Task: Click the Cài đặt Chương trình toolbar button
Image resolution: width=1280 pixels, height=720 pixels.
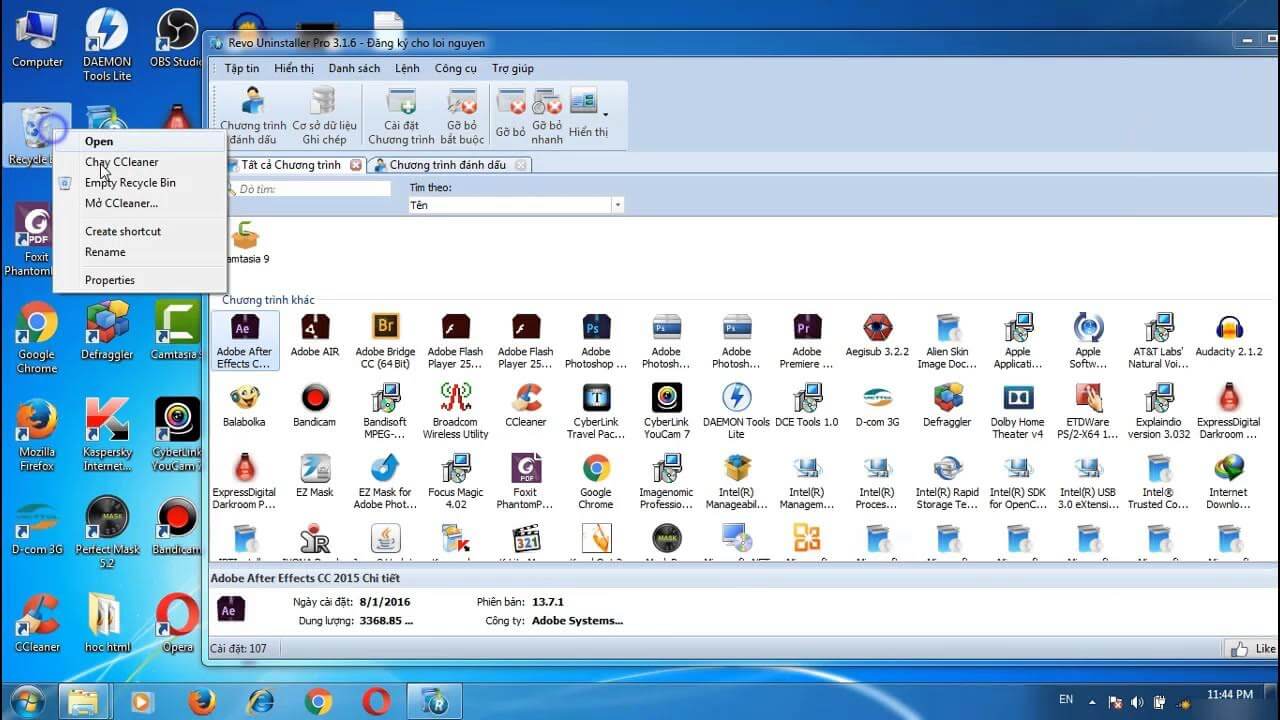Action: (401, 116)
